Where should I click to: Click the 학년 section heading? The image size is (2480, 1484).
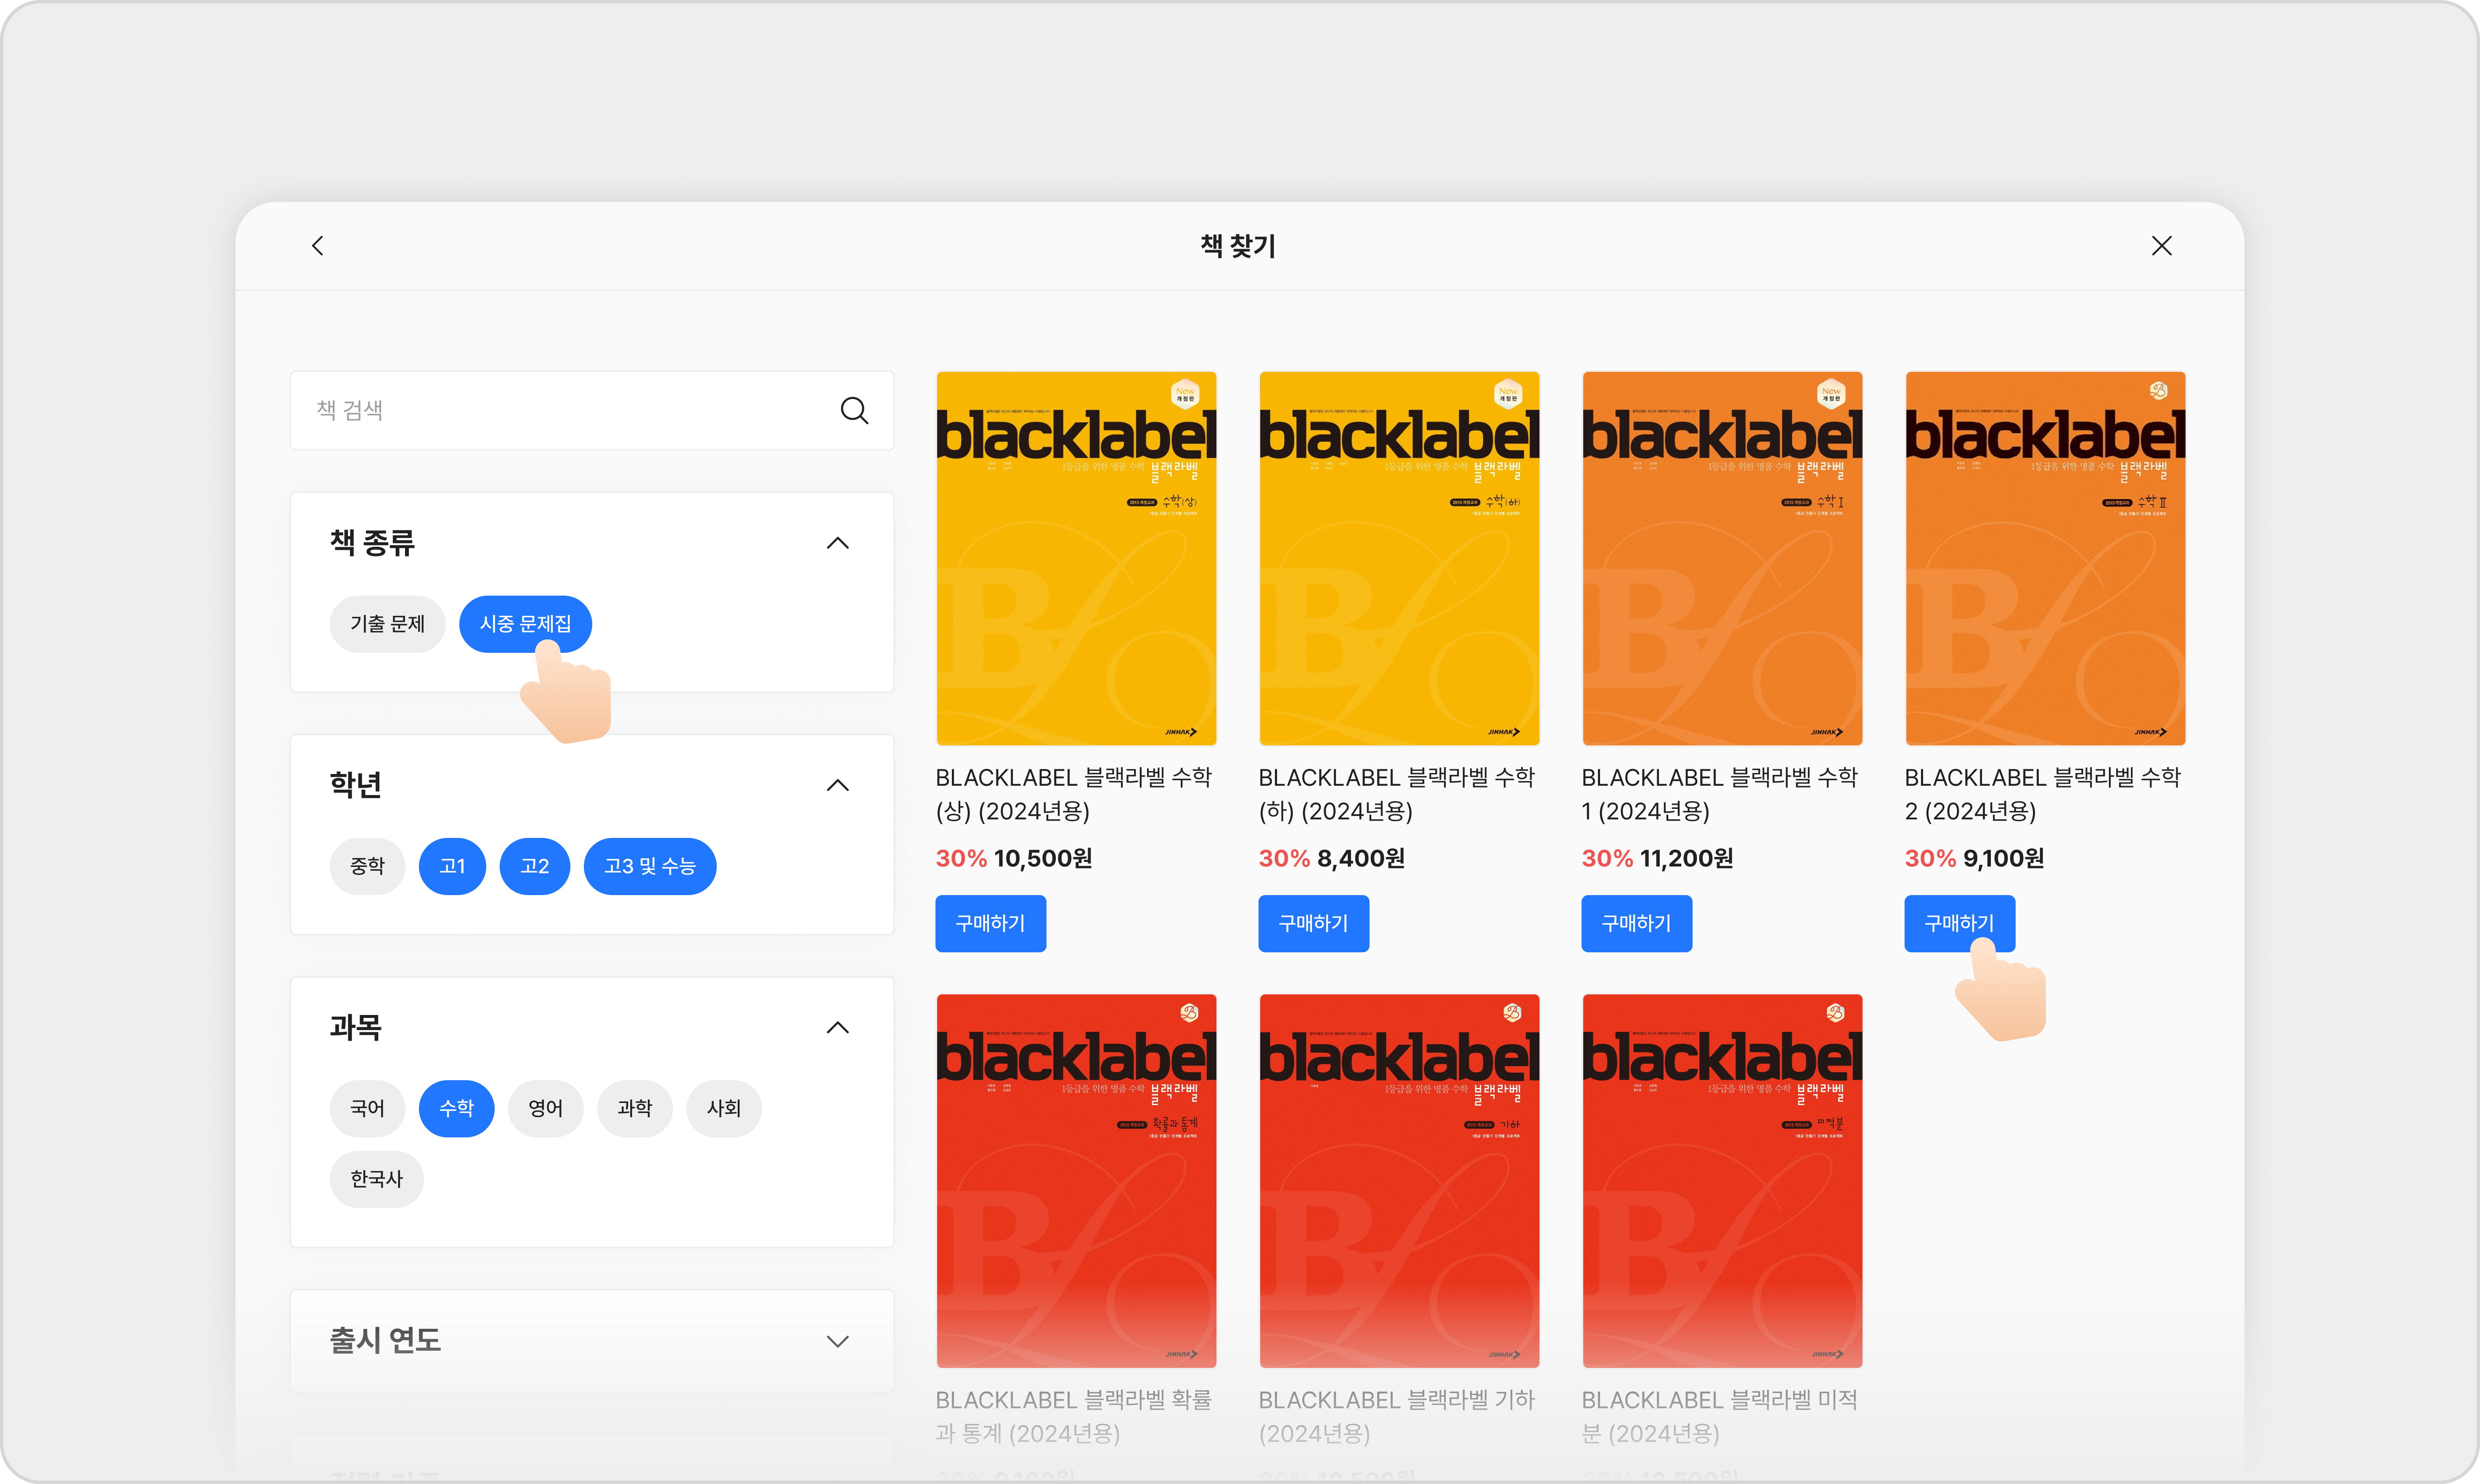pos(356,785)
